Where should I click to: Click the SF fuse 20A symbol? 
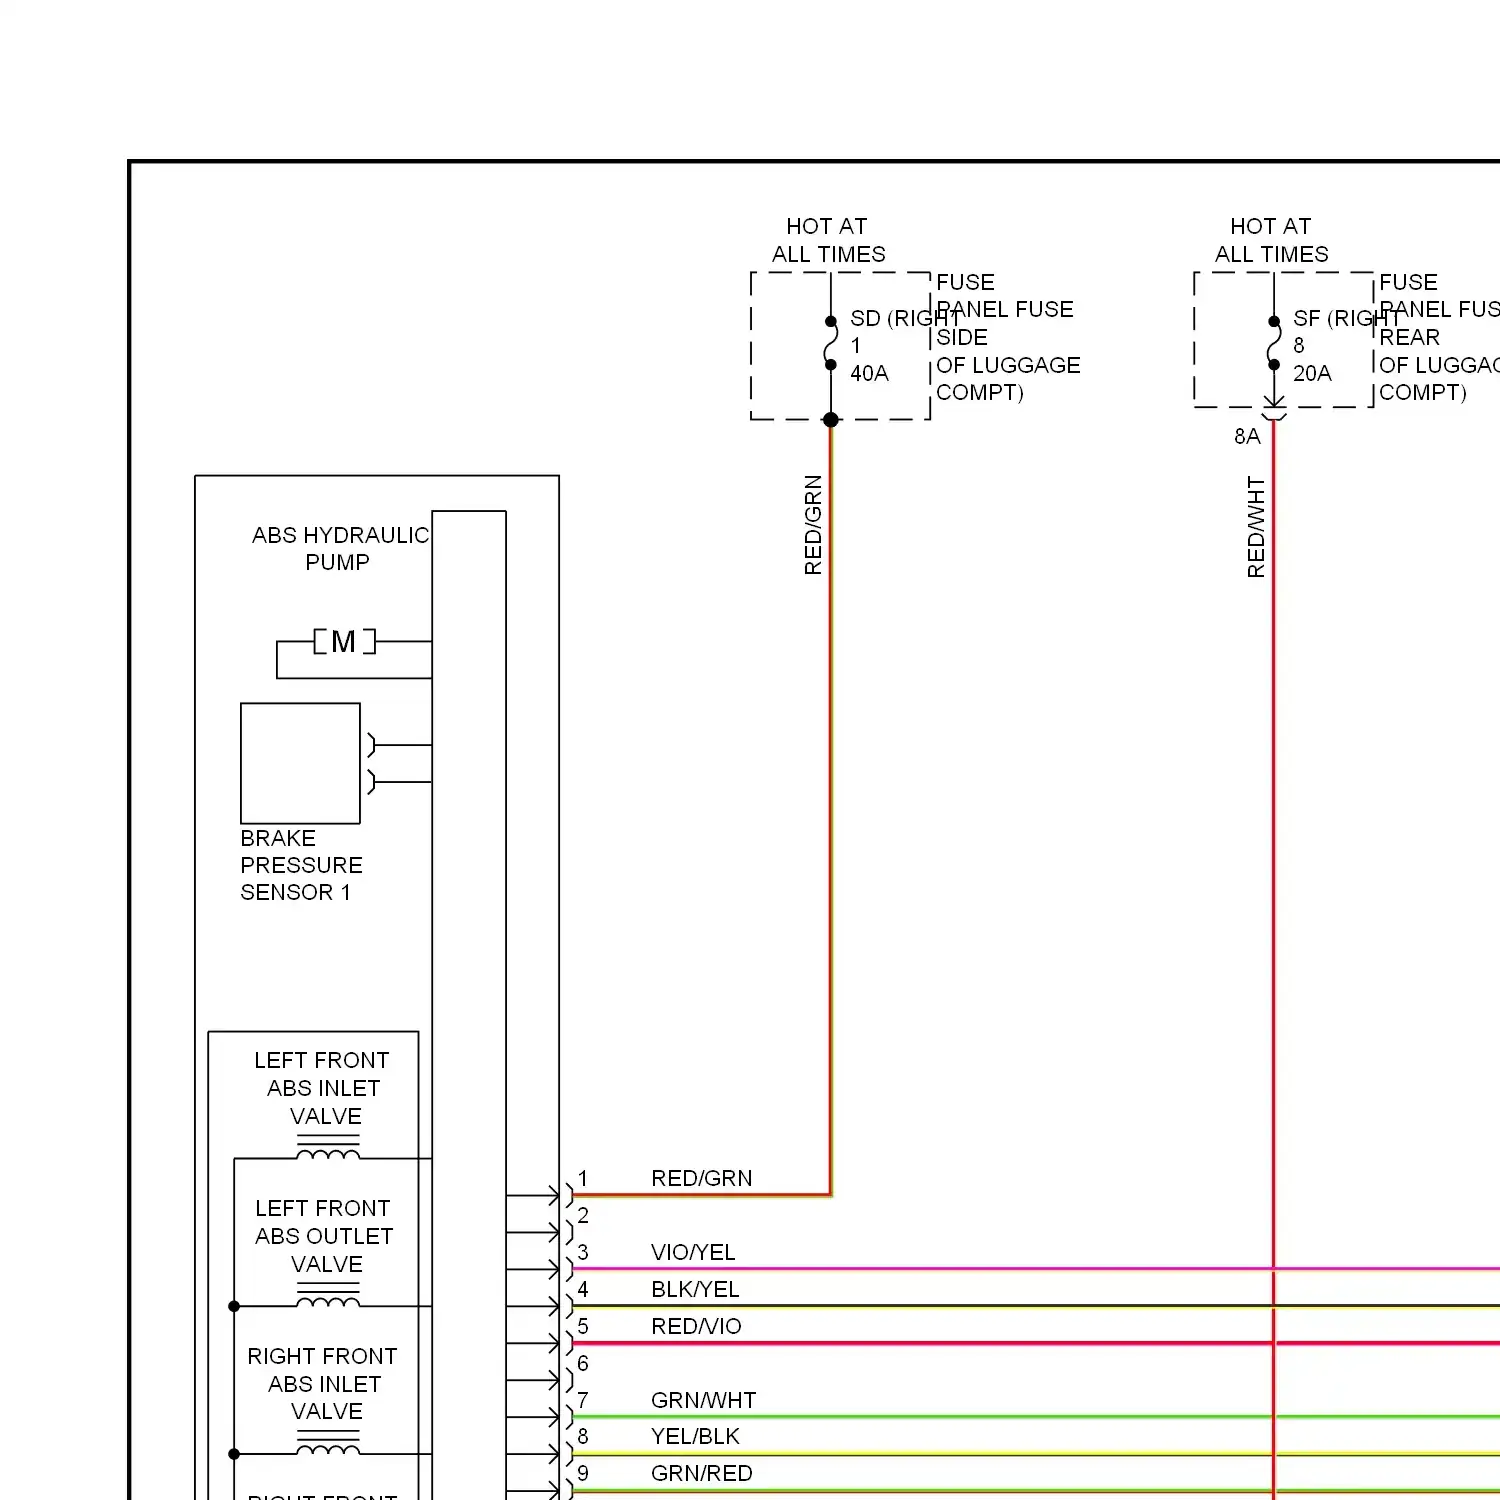point(1274,343)
